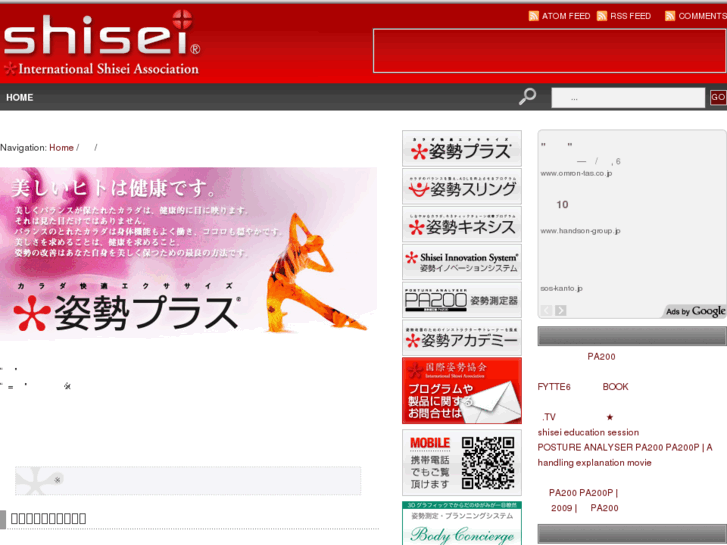Image resolution: width=727 pixels, height=545 pixels.
Task: Click the large 姿勢プラス hero banner
Action: [x=188, y=254]
